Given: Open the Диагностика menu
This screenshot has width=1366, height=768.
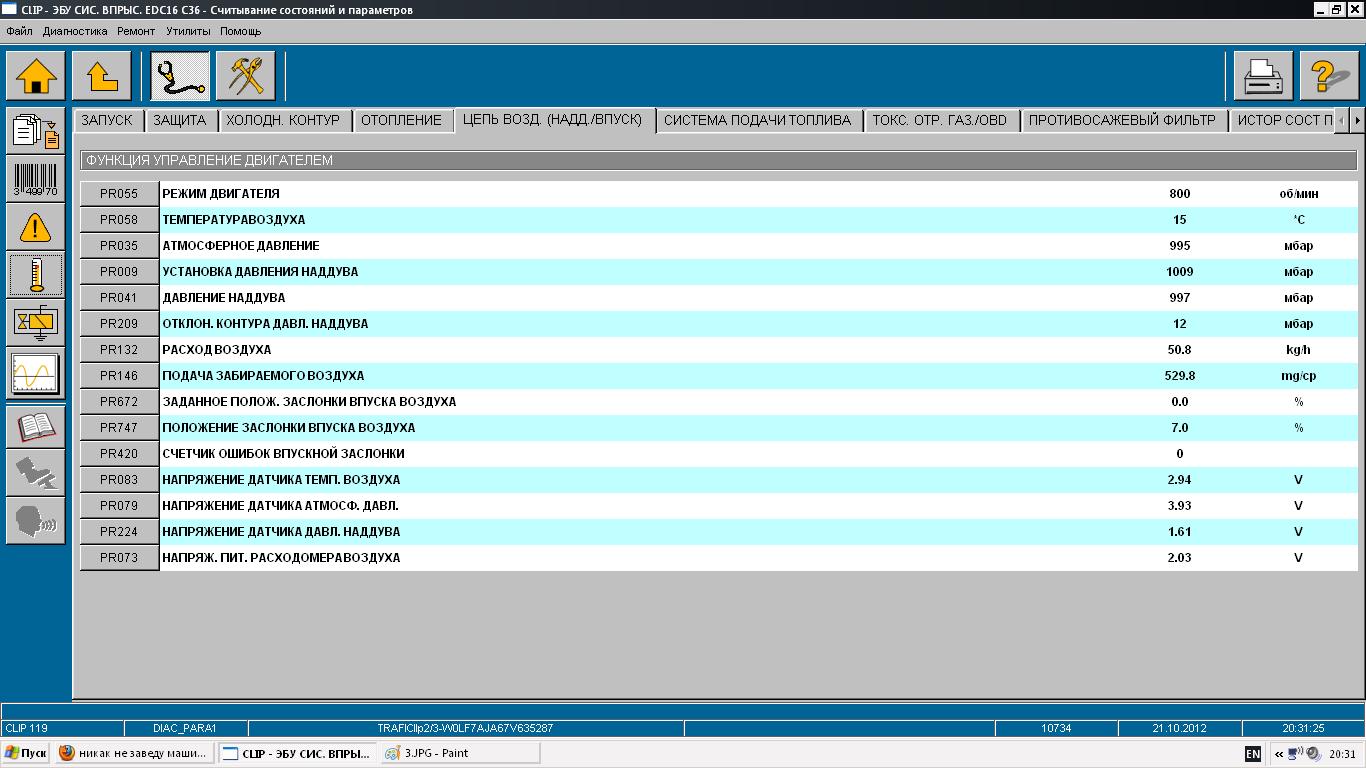Looking at the screenshot, I should [x=75, y=31].
